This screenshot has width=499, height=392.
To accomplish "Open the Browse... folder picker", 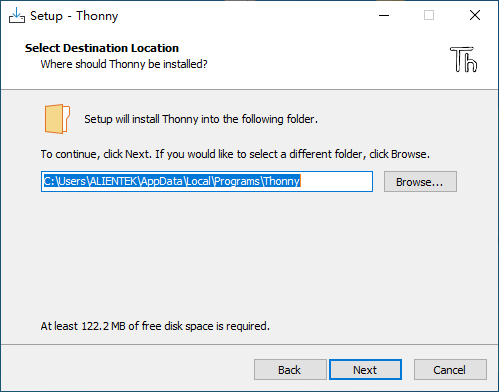I will pos(420,182).
